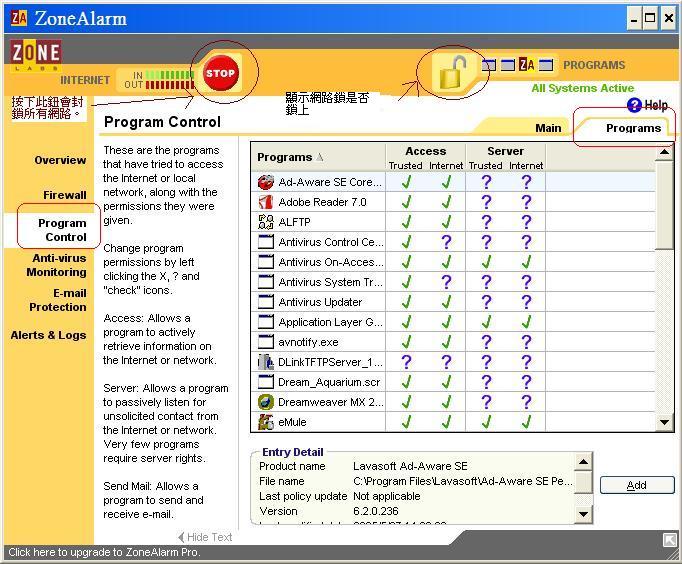Screen dimensions: 682x564
Task: Click the resize icon in bottom-right corner
Action: 669,540
